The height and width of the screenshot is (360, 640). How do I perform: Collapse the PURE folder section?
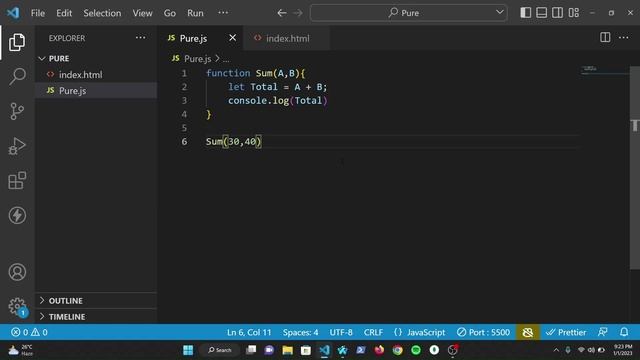click(x=96, y=58)
